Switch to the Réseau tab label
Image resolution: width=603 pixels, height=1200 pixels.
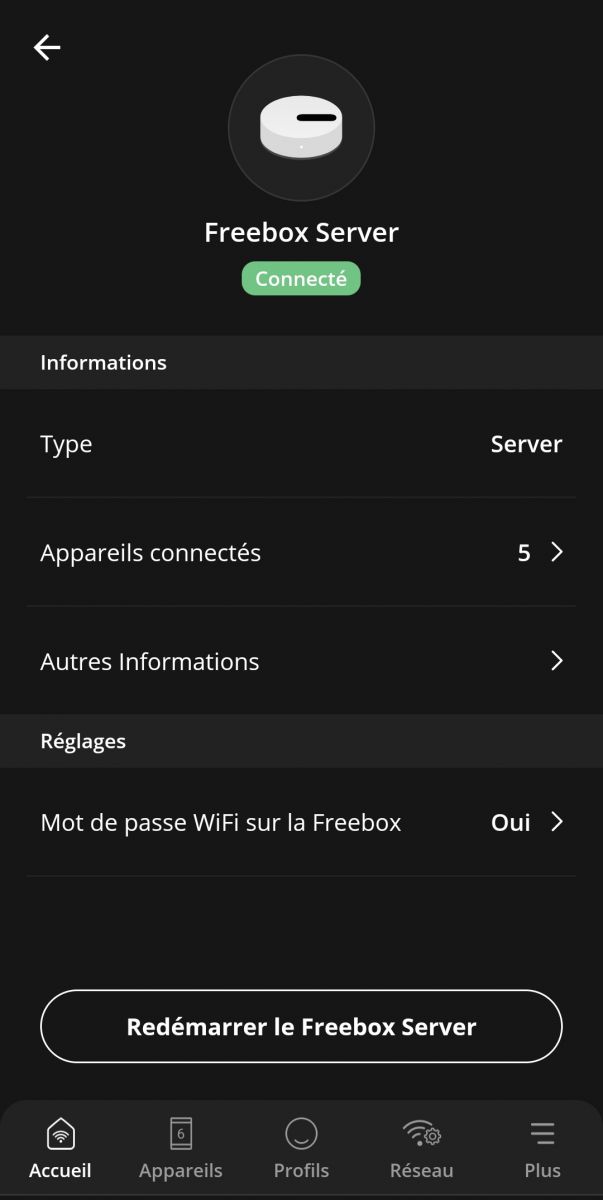point(422,1171)
